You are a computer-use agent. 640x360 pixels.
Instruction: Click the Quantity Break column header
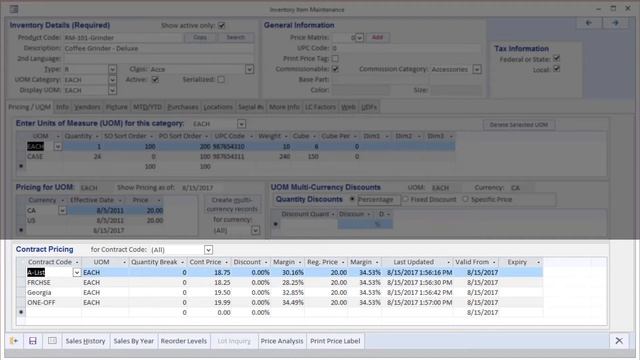point(158,262)
